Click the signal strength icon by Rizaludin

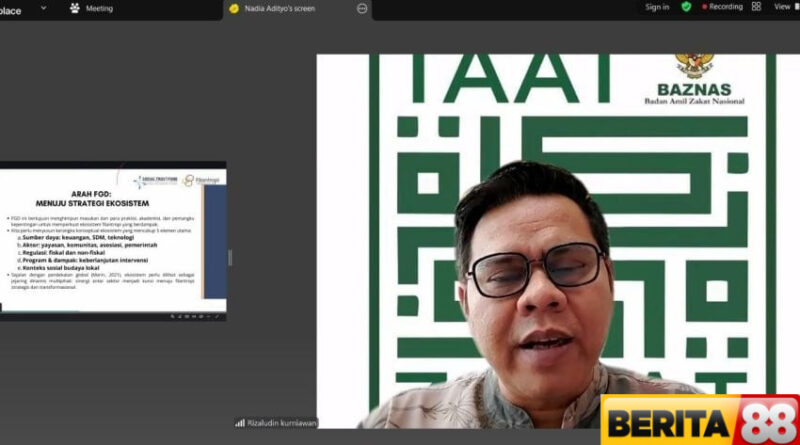coord(240,423)
